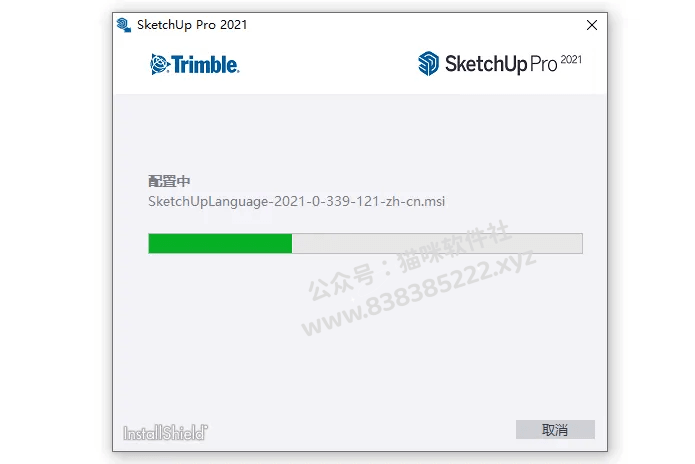This screenshot has width=695, height=464.
Task: Click the Trimble globe logo icon
Action: 160,65
